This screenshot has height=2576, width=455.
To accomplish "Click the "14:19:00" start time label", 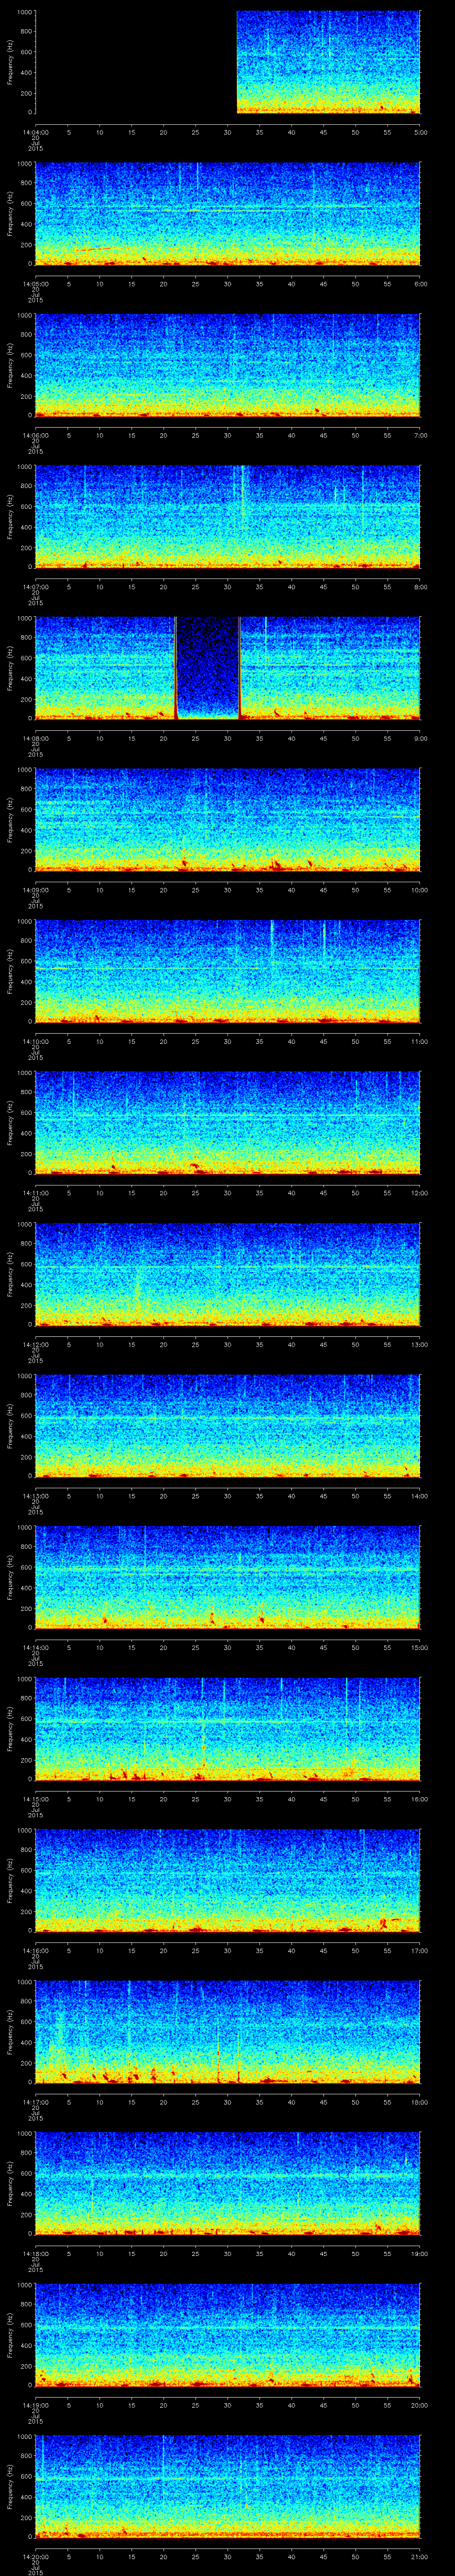I will [35, 2404].
